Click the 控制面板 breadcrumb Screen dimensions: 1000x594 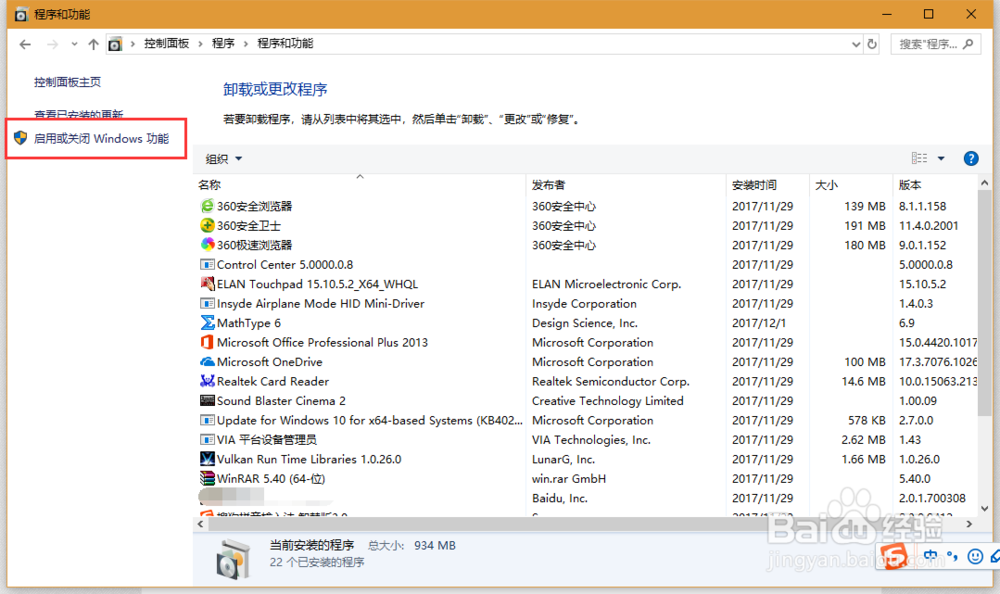[166, 43]
